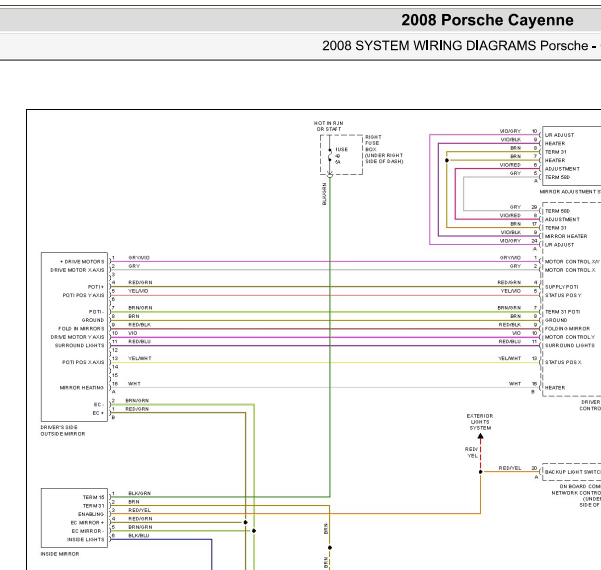Click the vertical BLK/GRN label below the fuse

(324, 194)
